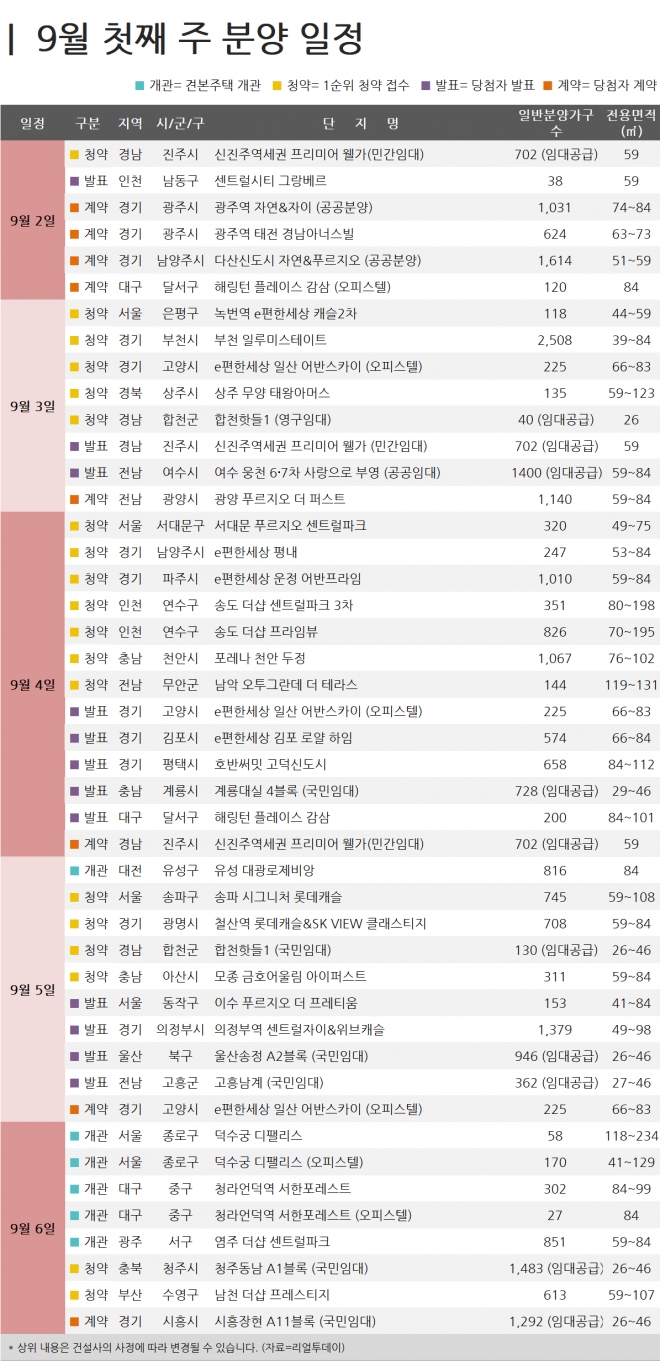Click 광주역 태전 경남아너스빌 entry
This screenshot has width=660, height=1361.
pyautogui.click(x=285, y=234)
